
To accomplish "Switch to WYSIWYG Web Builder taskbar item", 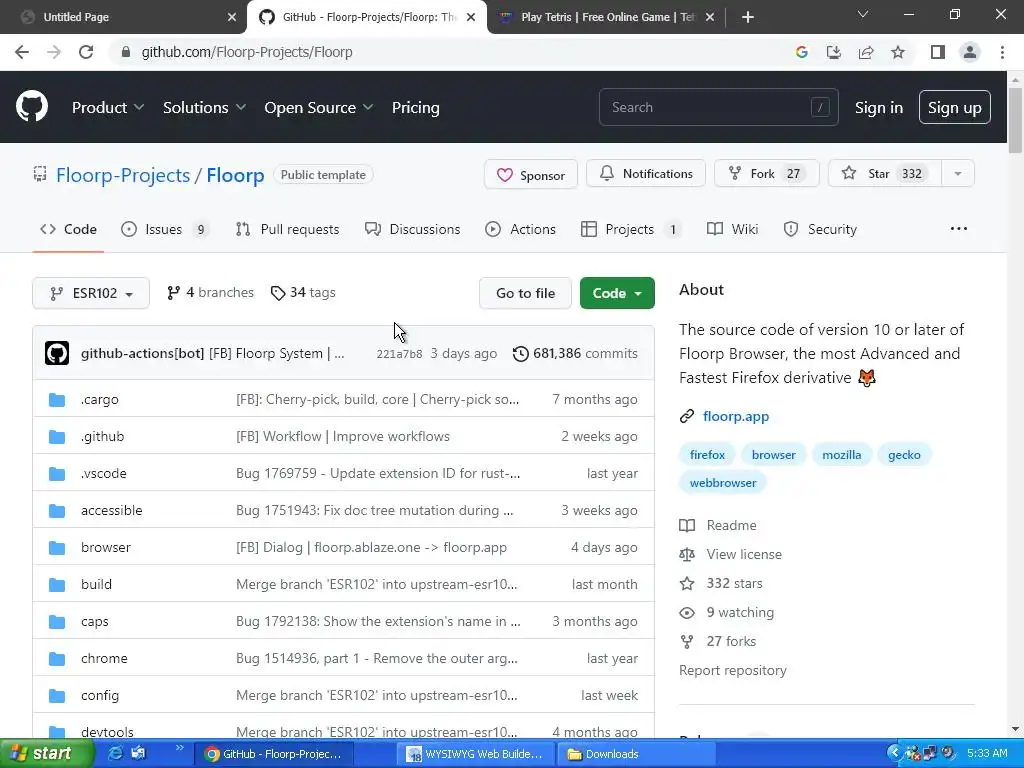I will pyautogui.click(x=476, y=754).
